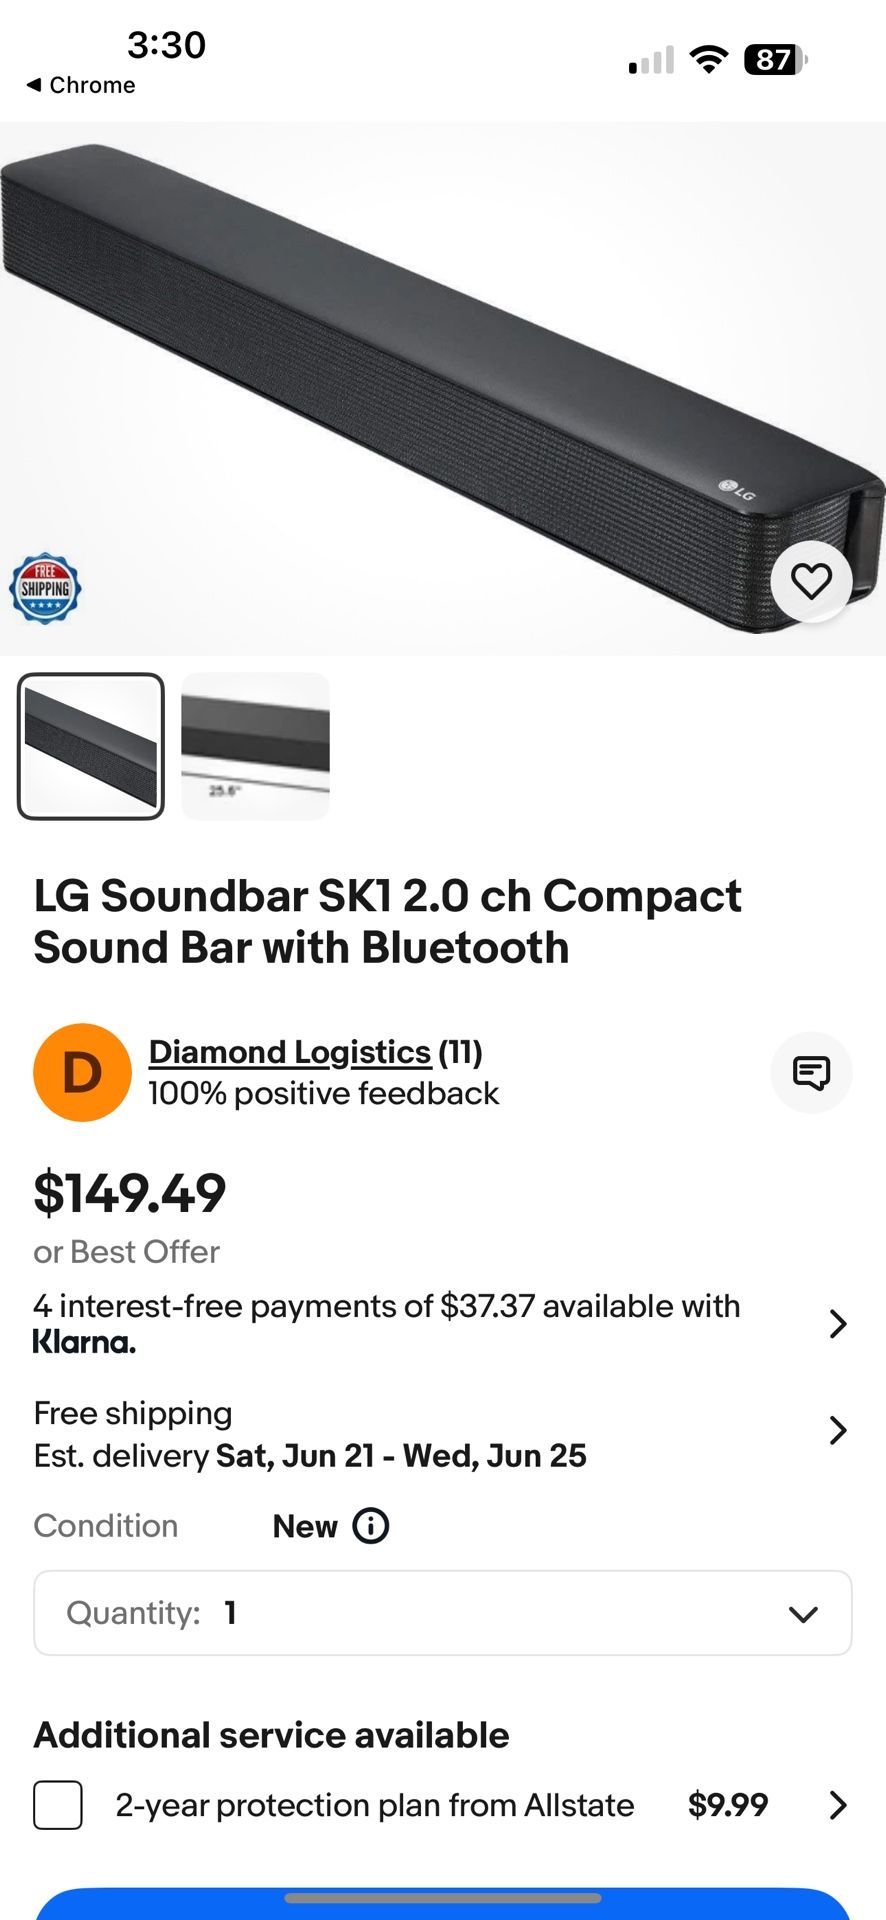Screen dimensions: 886x1920
Task: Enable the 2-year Allstate protection plan
Action: 57,1806
